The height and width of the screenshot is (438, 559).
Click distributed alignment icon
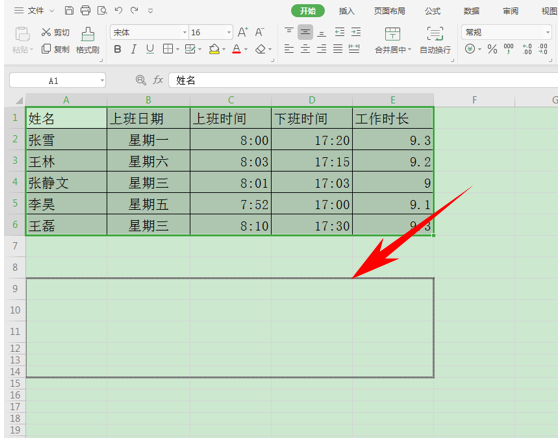coord(354,49)
